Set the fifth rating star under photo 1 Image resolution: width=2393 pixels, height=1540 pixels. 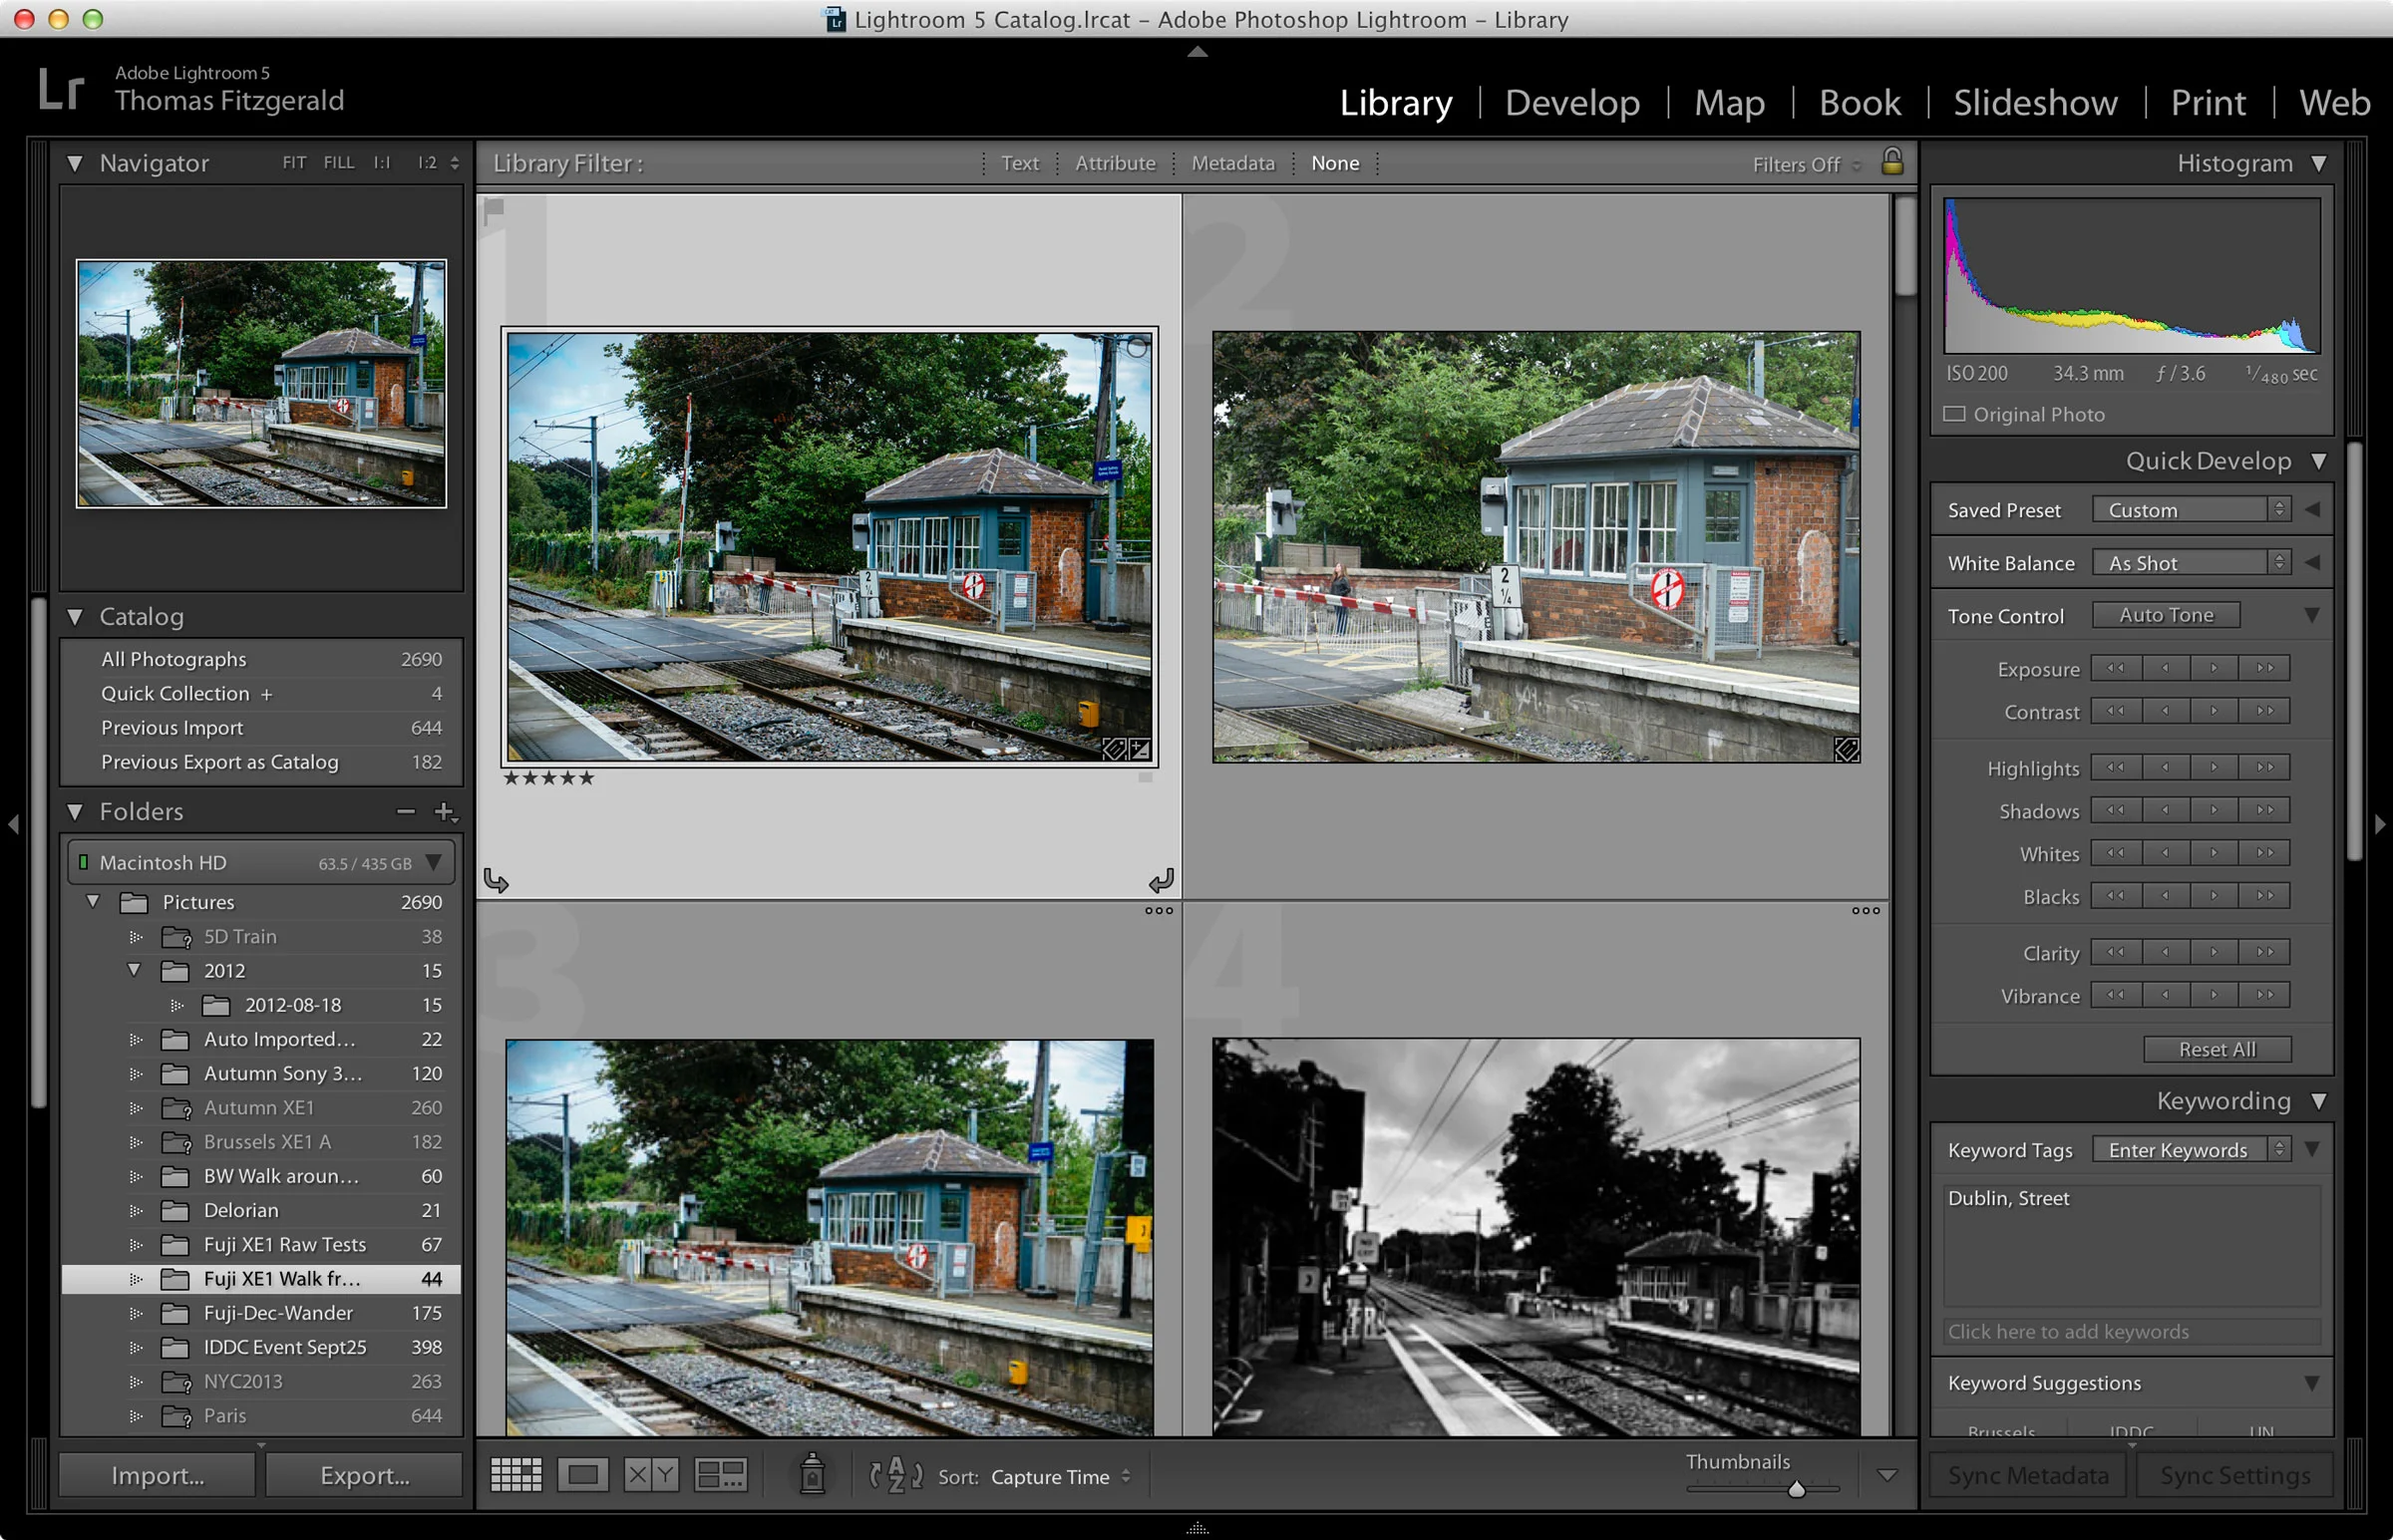[587, 778]
